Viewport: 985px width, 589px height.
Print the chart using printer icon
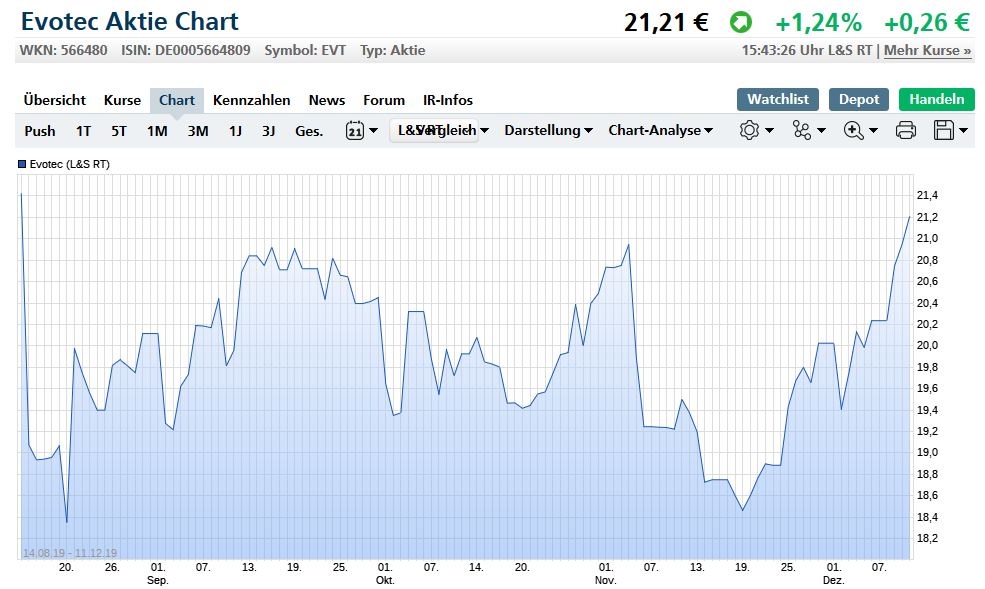click(905, 131)
